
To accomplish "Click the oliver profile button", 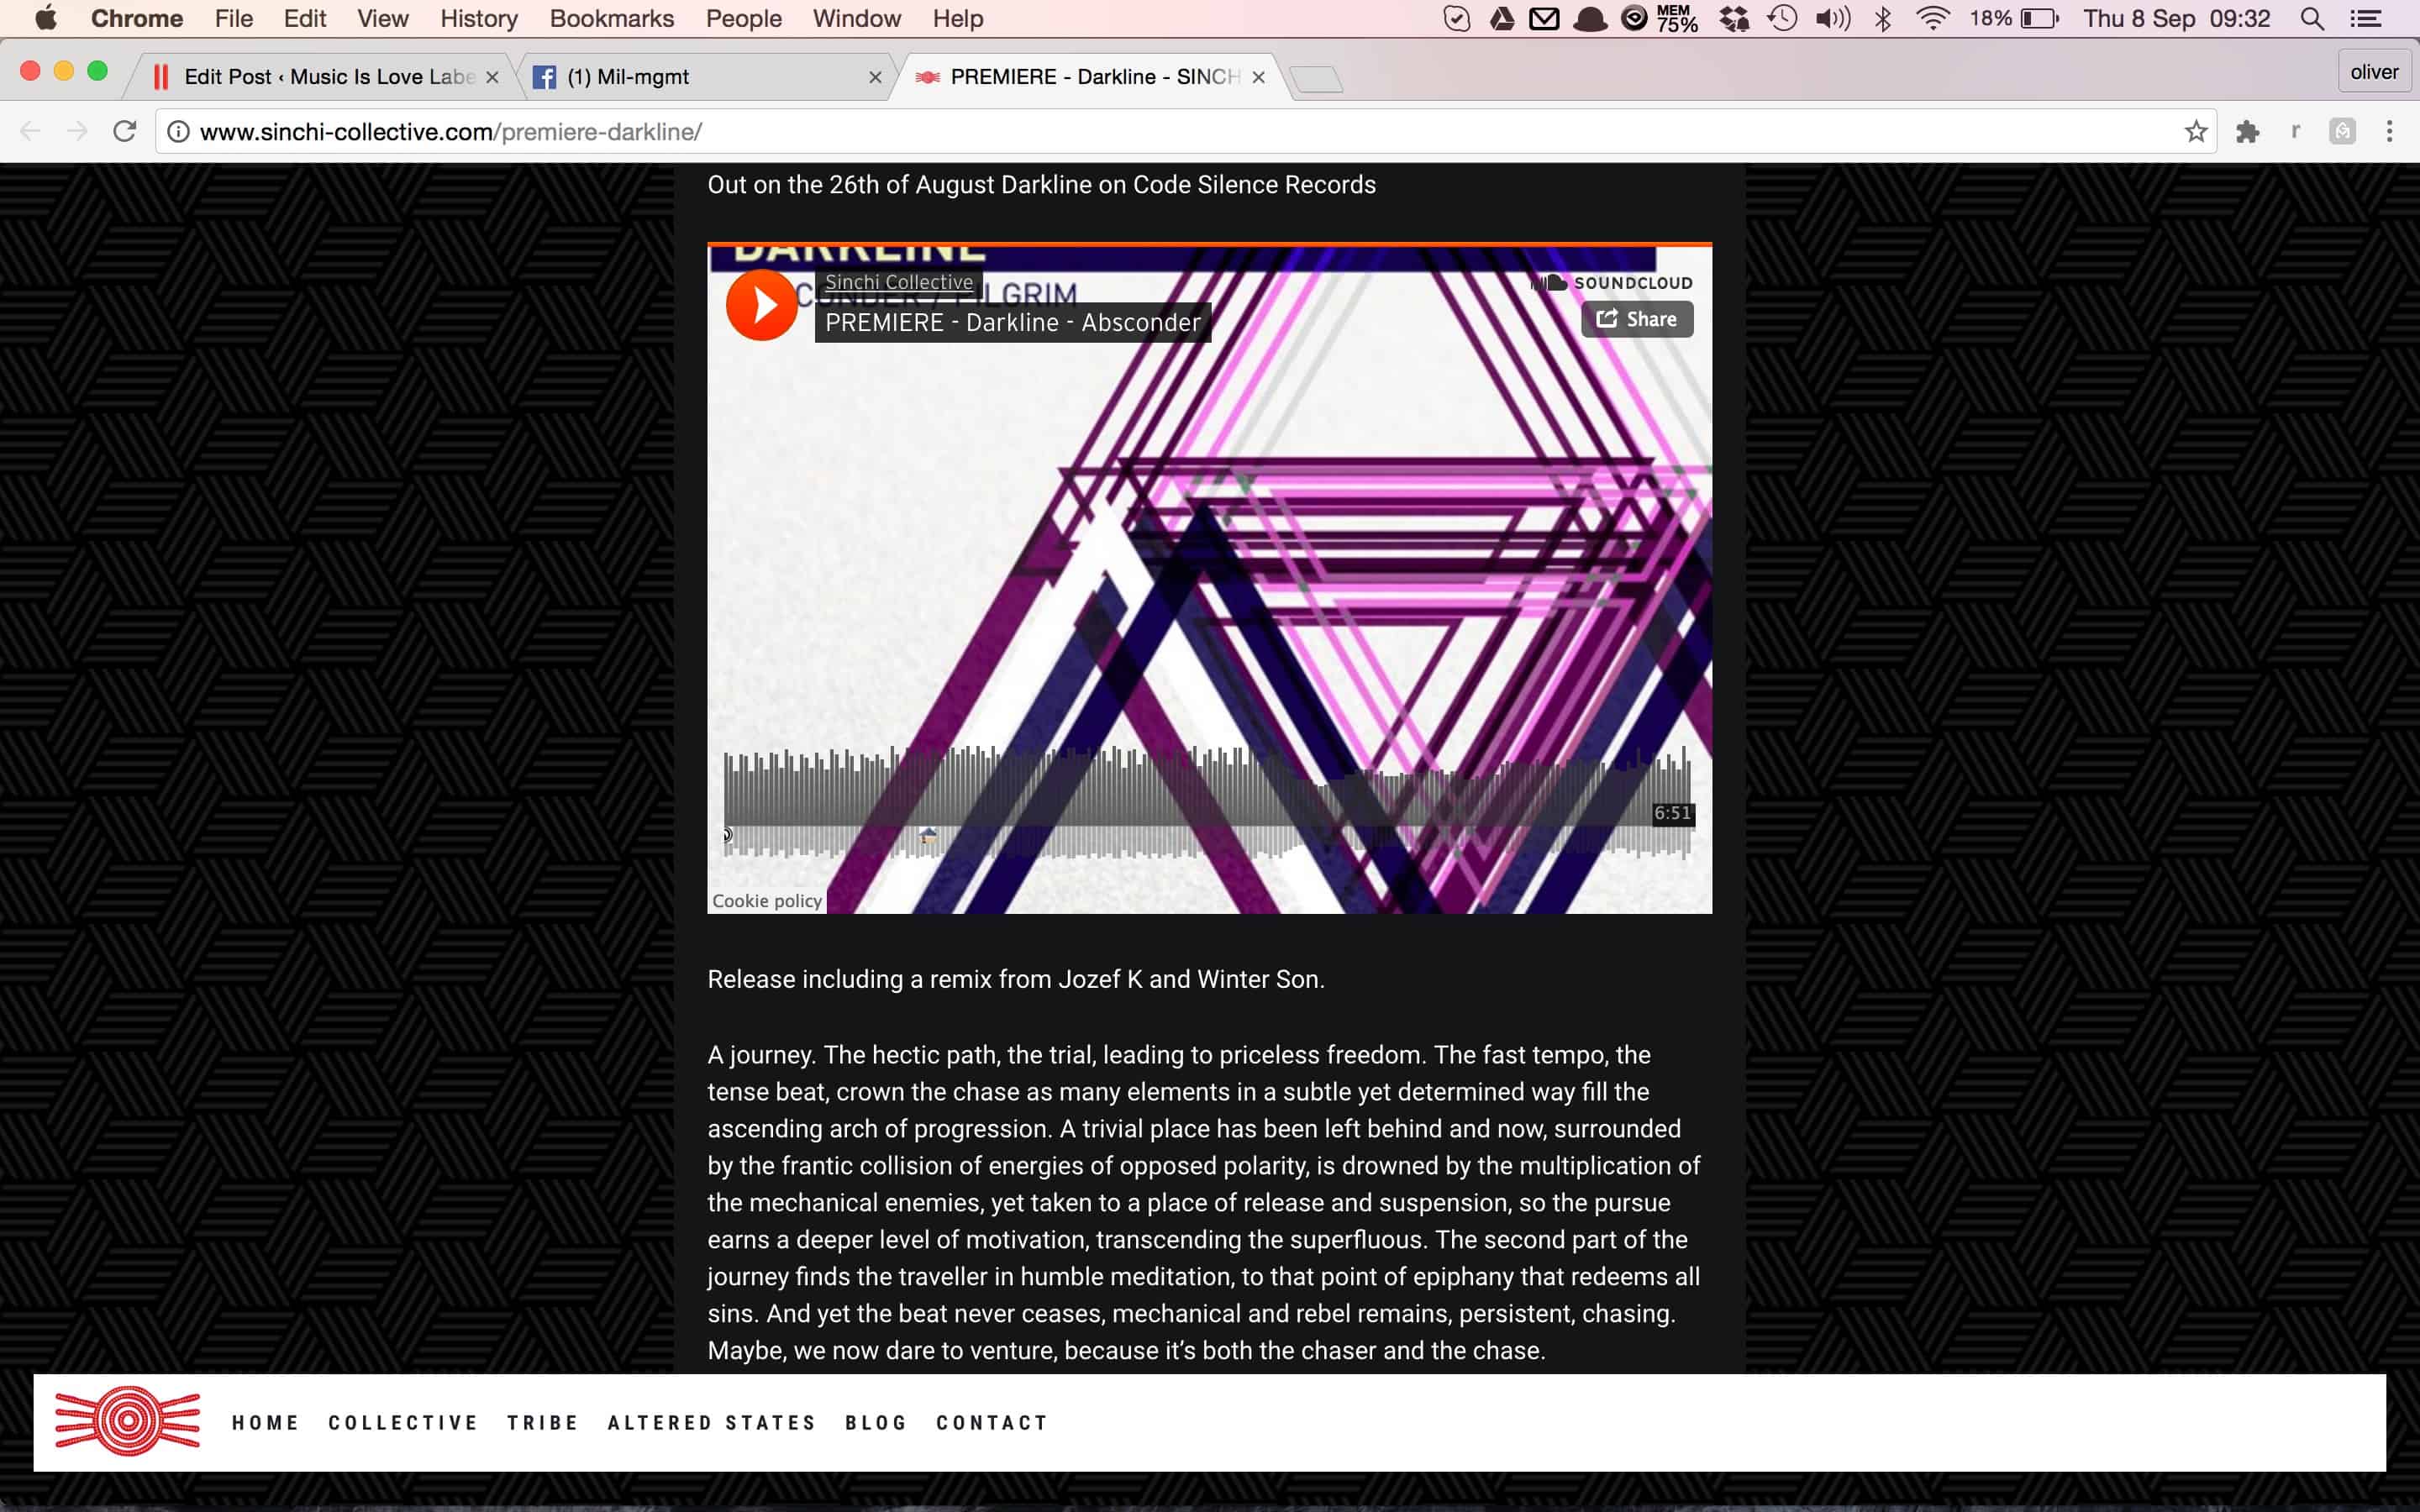I will 2373,72.
